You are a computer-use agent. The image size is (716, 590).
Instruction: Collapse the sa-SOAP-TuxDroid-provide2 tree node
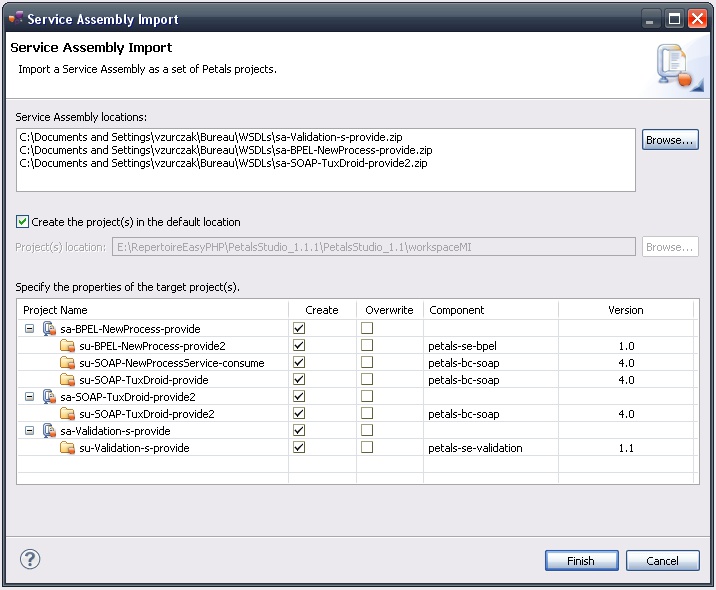29,396
